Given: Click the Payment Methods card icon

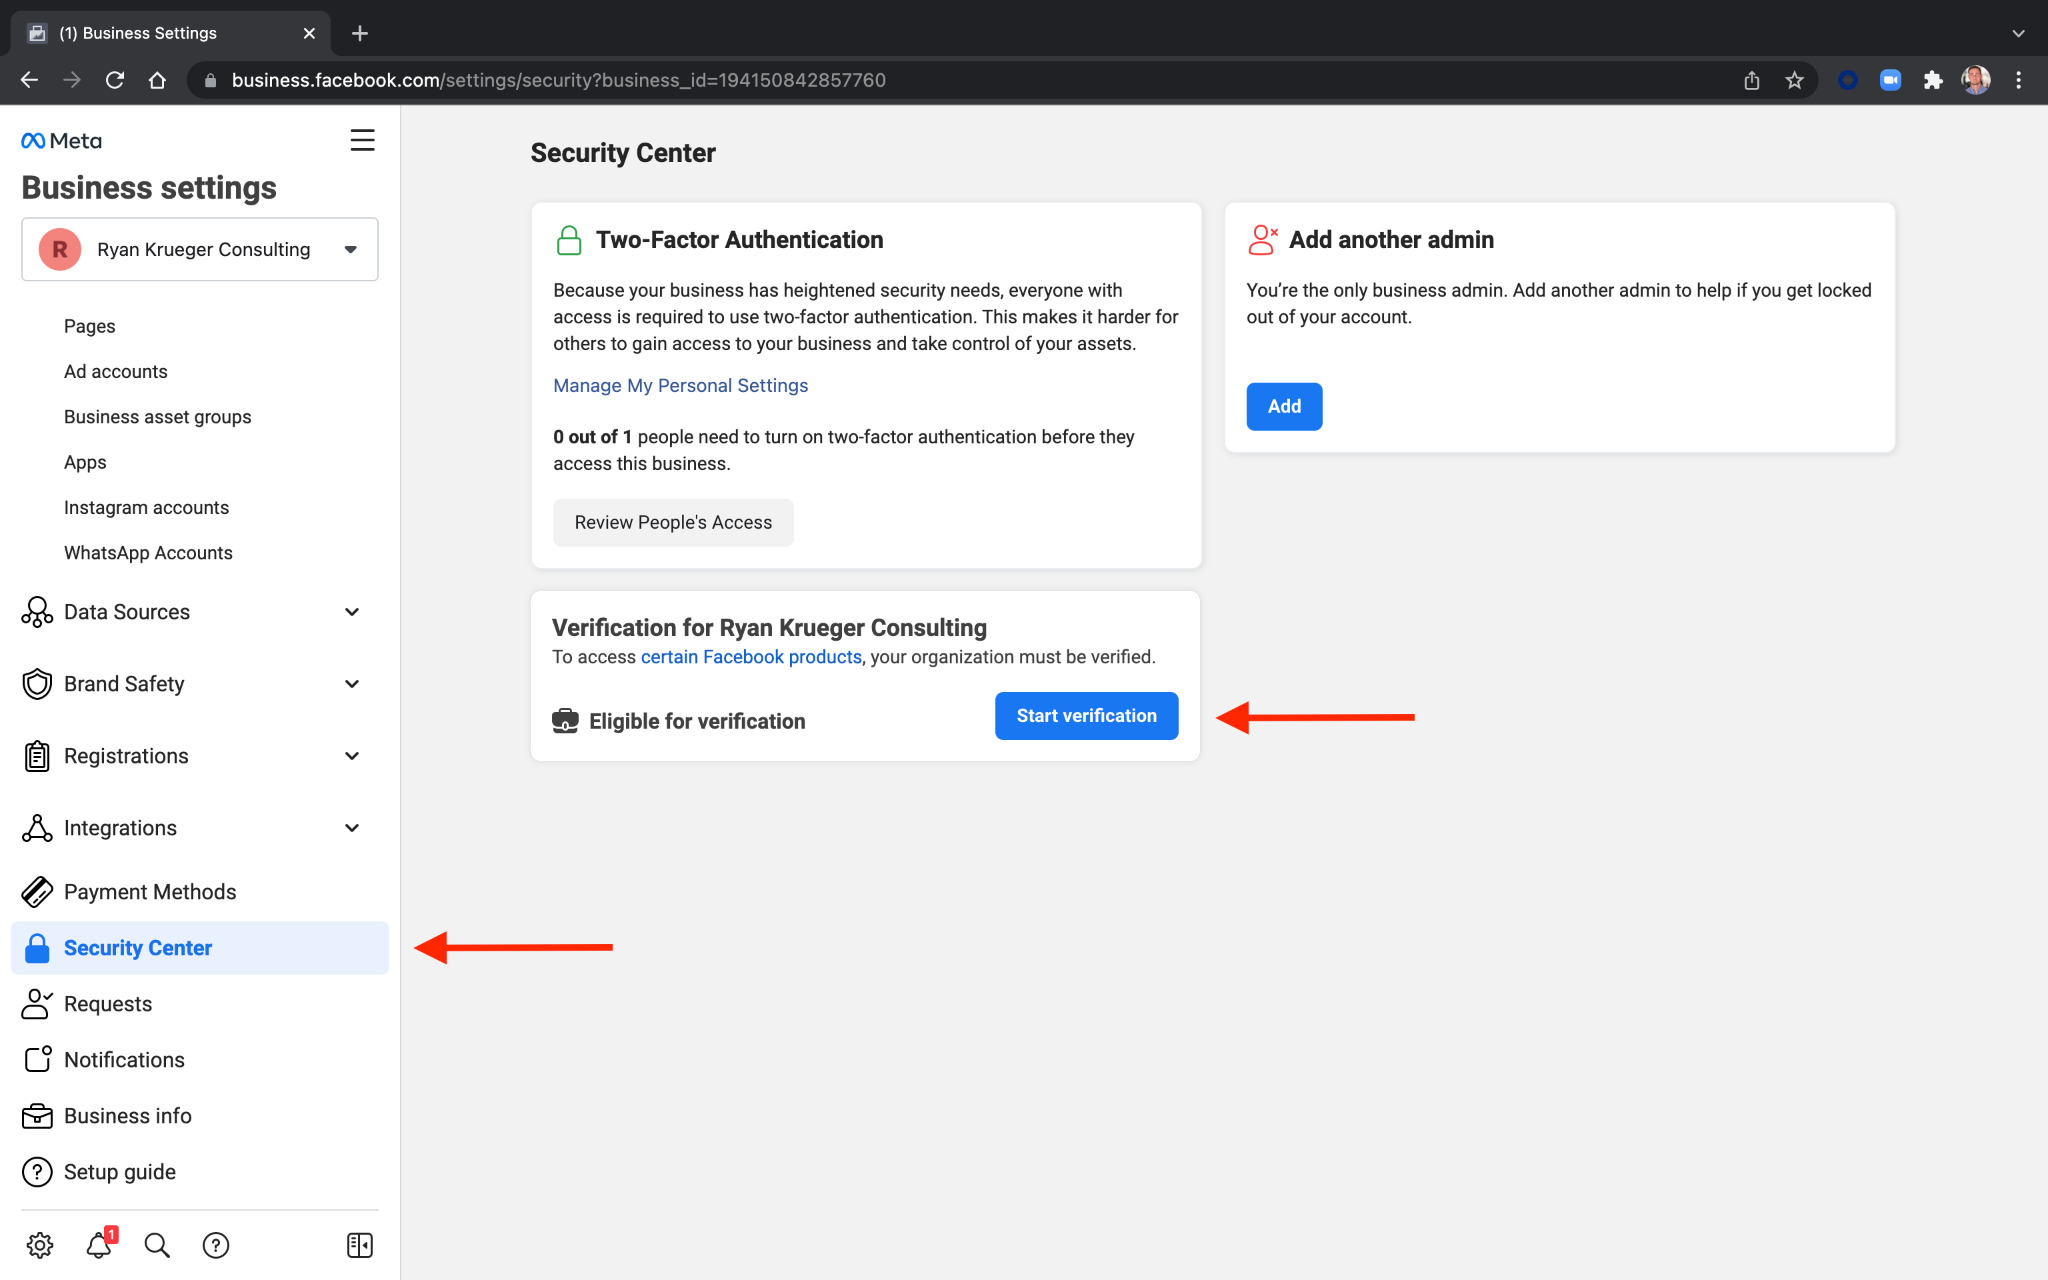Looking at the screenshot, I should (x=37, y=892).
